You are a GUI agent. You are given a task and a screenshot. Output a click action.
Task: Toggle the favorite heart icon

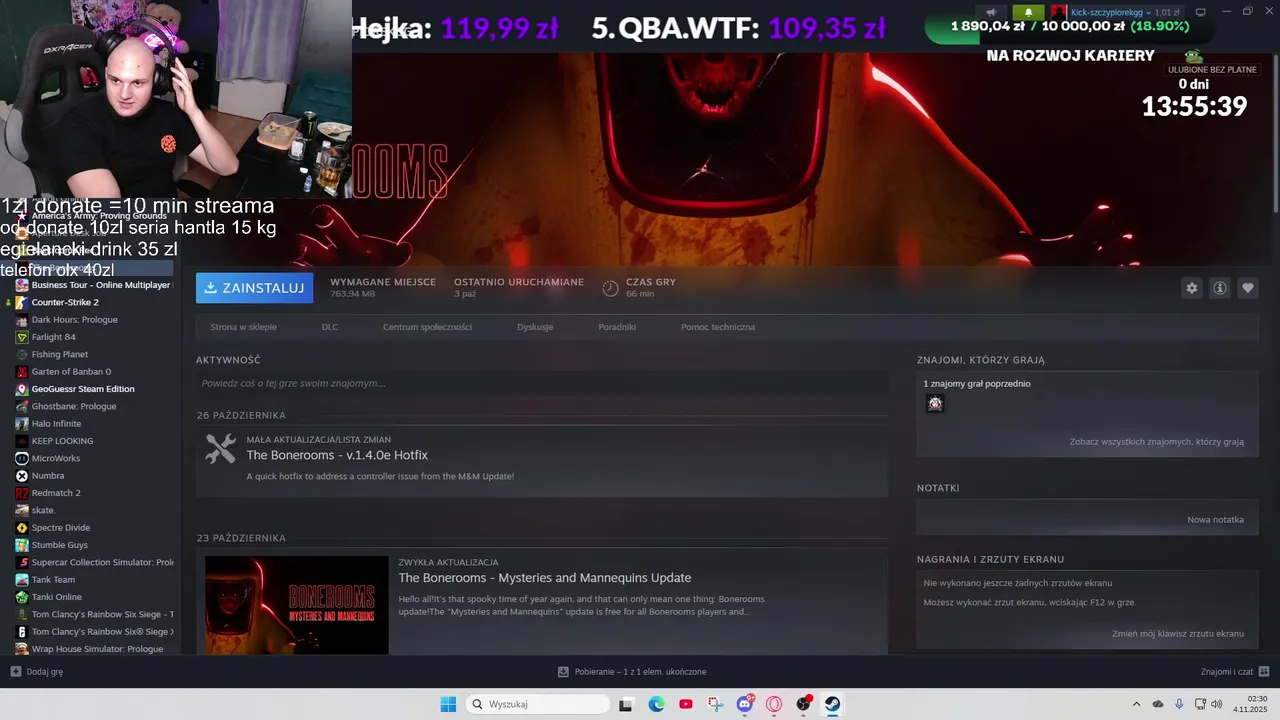(1248, 288)
